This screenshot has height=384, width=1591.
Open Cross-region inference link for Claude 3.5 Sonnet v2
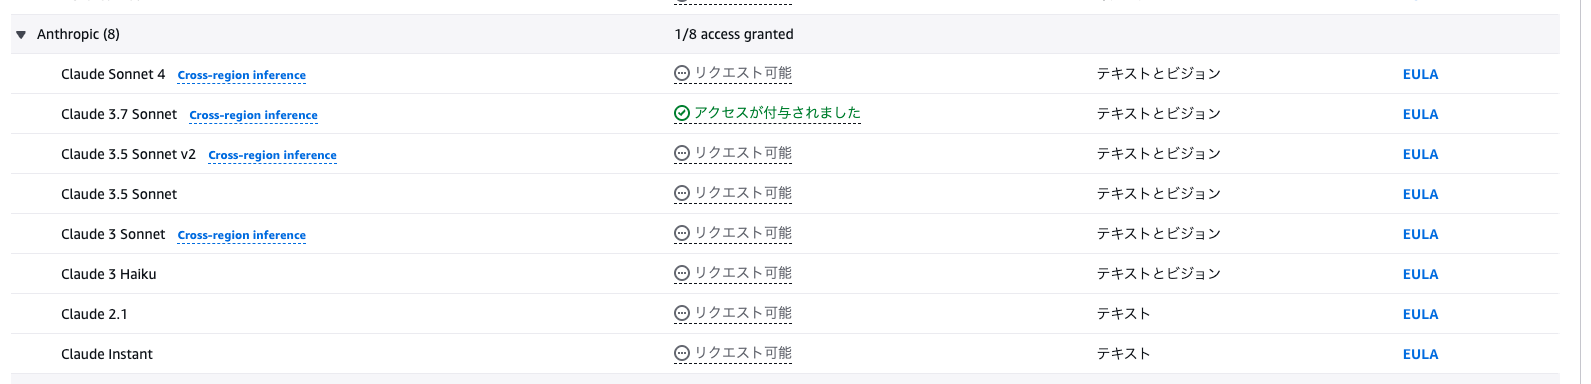pyautogui.click(x=273, y=155)
